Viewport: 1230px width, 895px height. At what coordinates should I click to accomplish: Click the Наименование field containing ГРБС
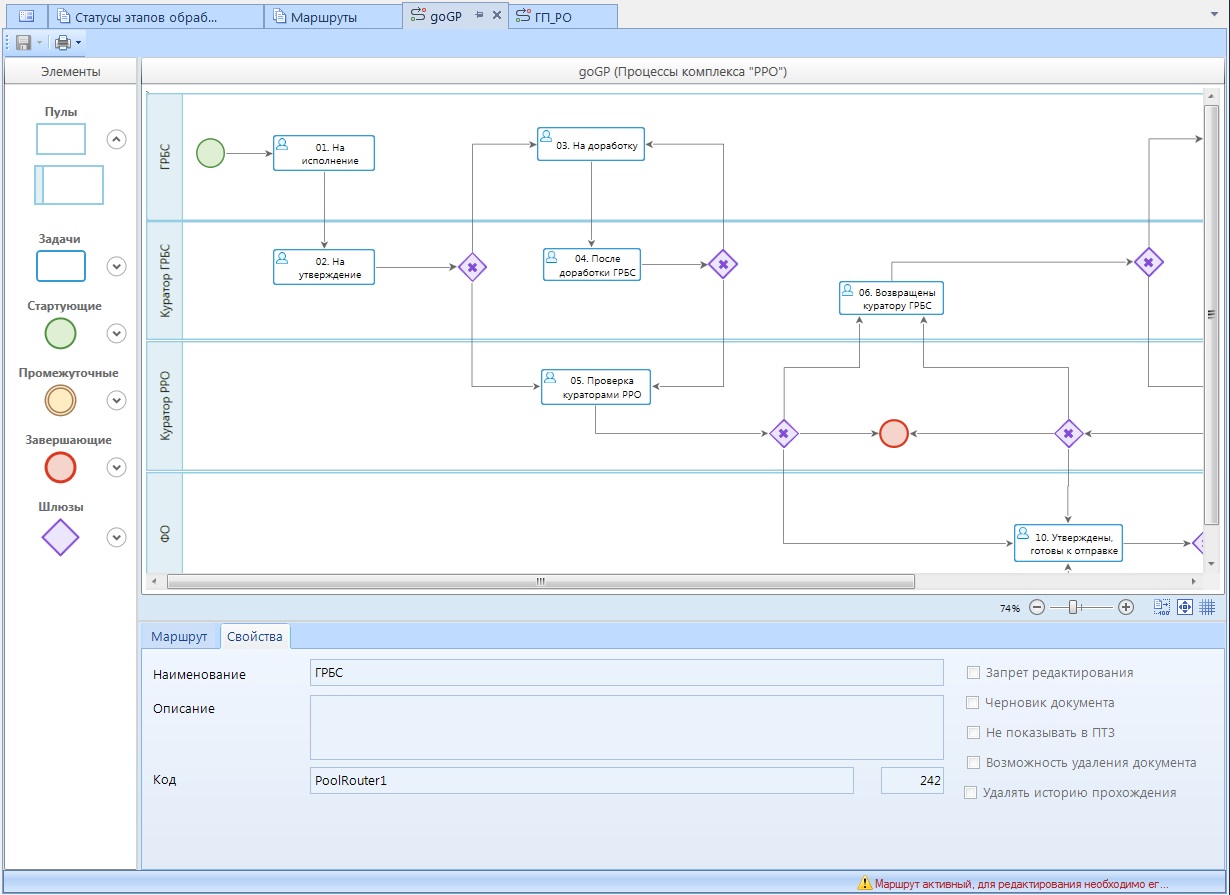(627, 673)
